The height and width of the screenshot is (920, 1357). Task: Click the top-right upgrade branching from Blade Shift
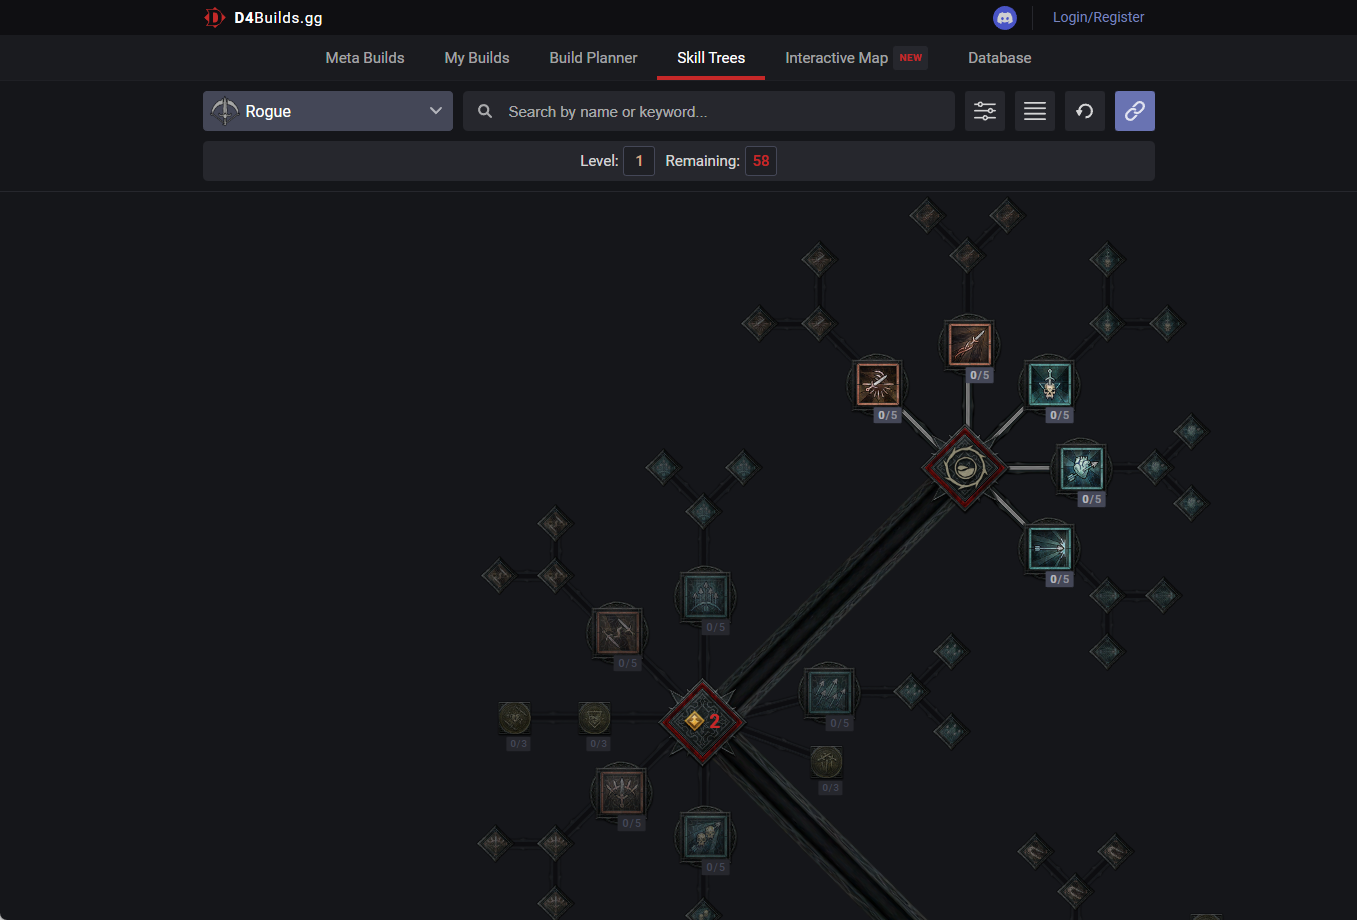(x=1006, y=214)
